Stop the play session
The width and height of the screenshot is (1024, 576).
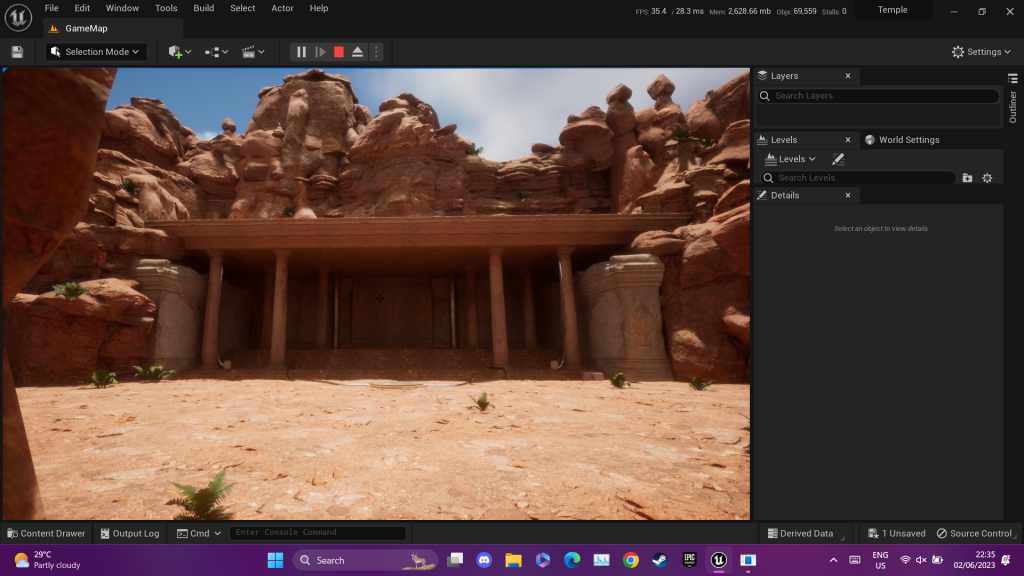tap(339, 52)
